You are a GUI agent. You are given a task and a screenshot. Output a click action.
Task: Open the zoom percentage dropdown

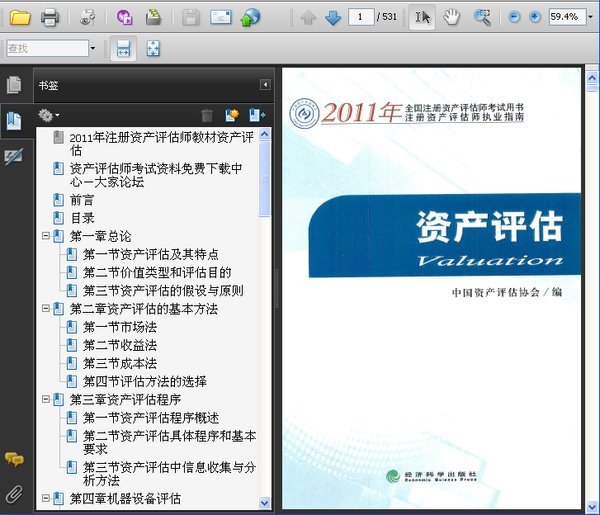point(590,16)
